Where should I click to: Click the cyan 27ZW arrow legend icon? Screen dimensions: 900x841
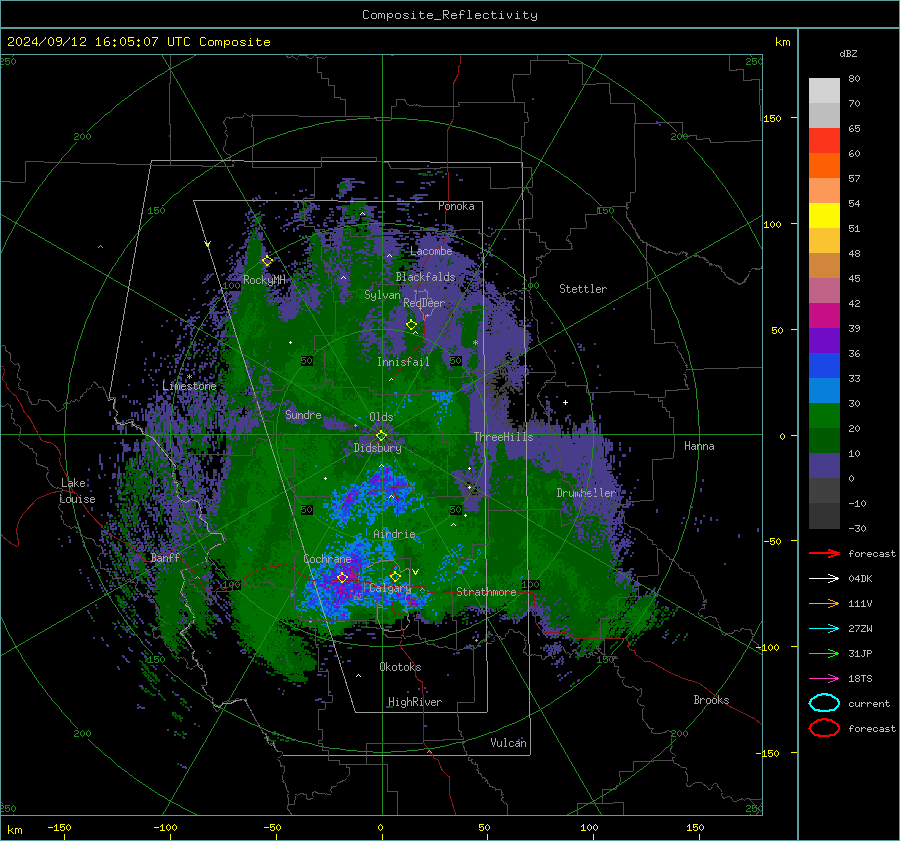coord(824,629)
